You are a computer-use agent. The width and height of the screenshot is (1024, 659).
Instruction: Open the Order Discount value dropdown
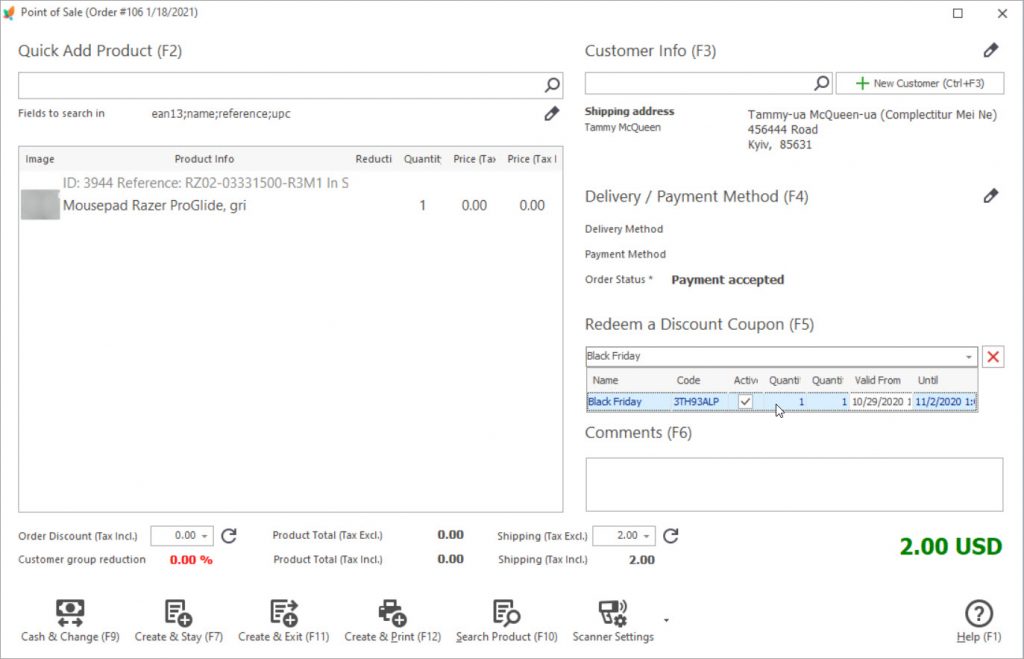point(202,536)
